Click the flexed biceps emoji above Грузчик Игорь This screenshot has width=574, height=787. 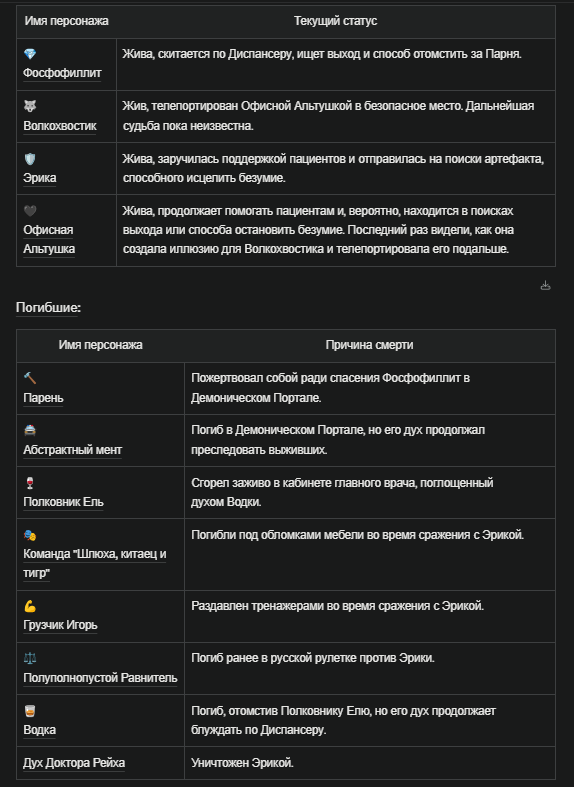pyautogui.click(x=30, y=606)
